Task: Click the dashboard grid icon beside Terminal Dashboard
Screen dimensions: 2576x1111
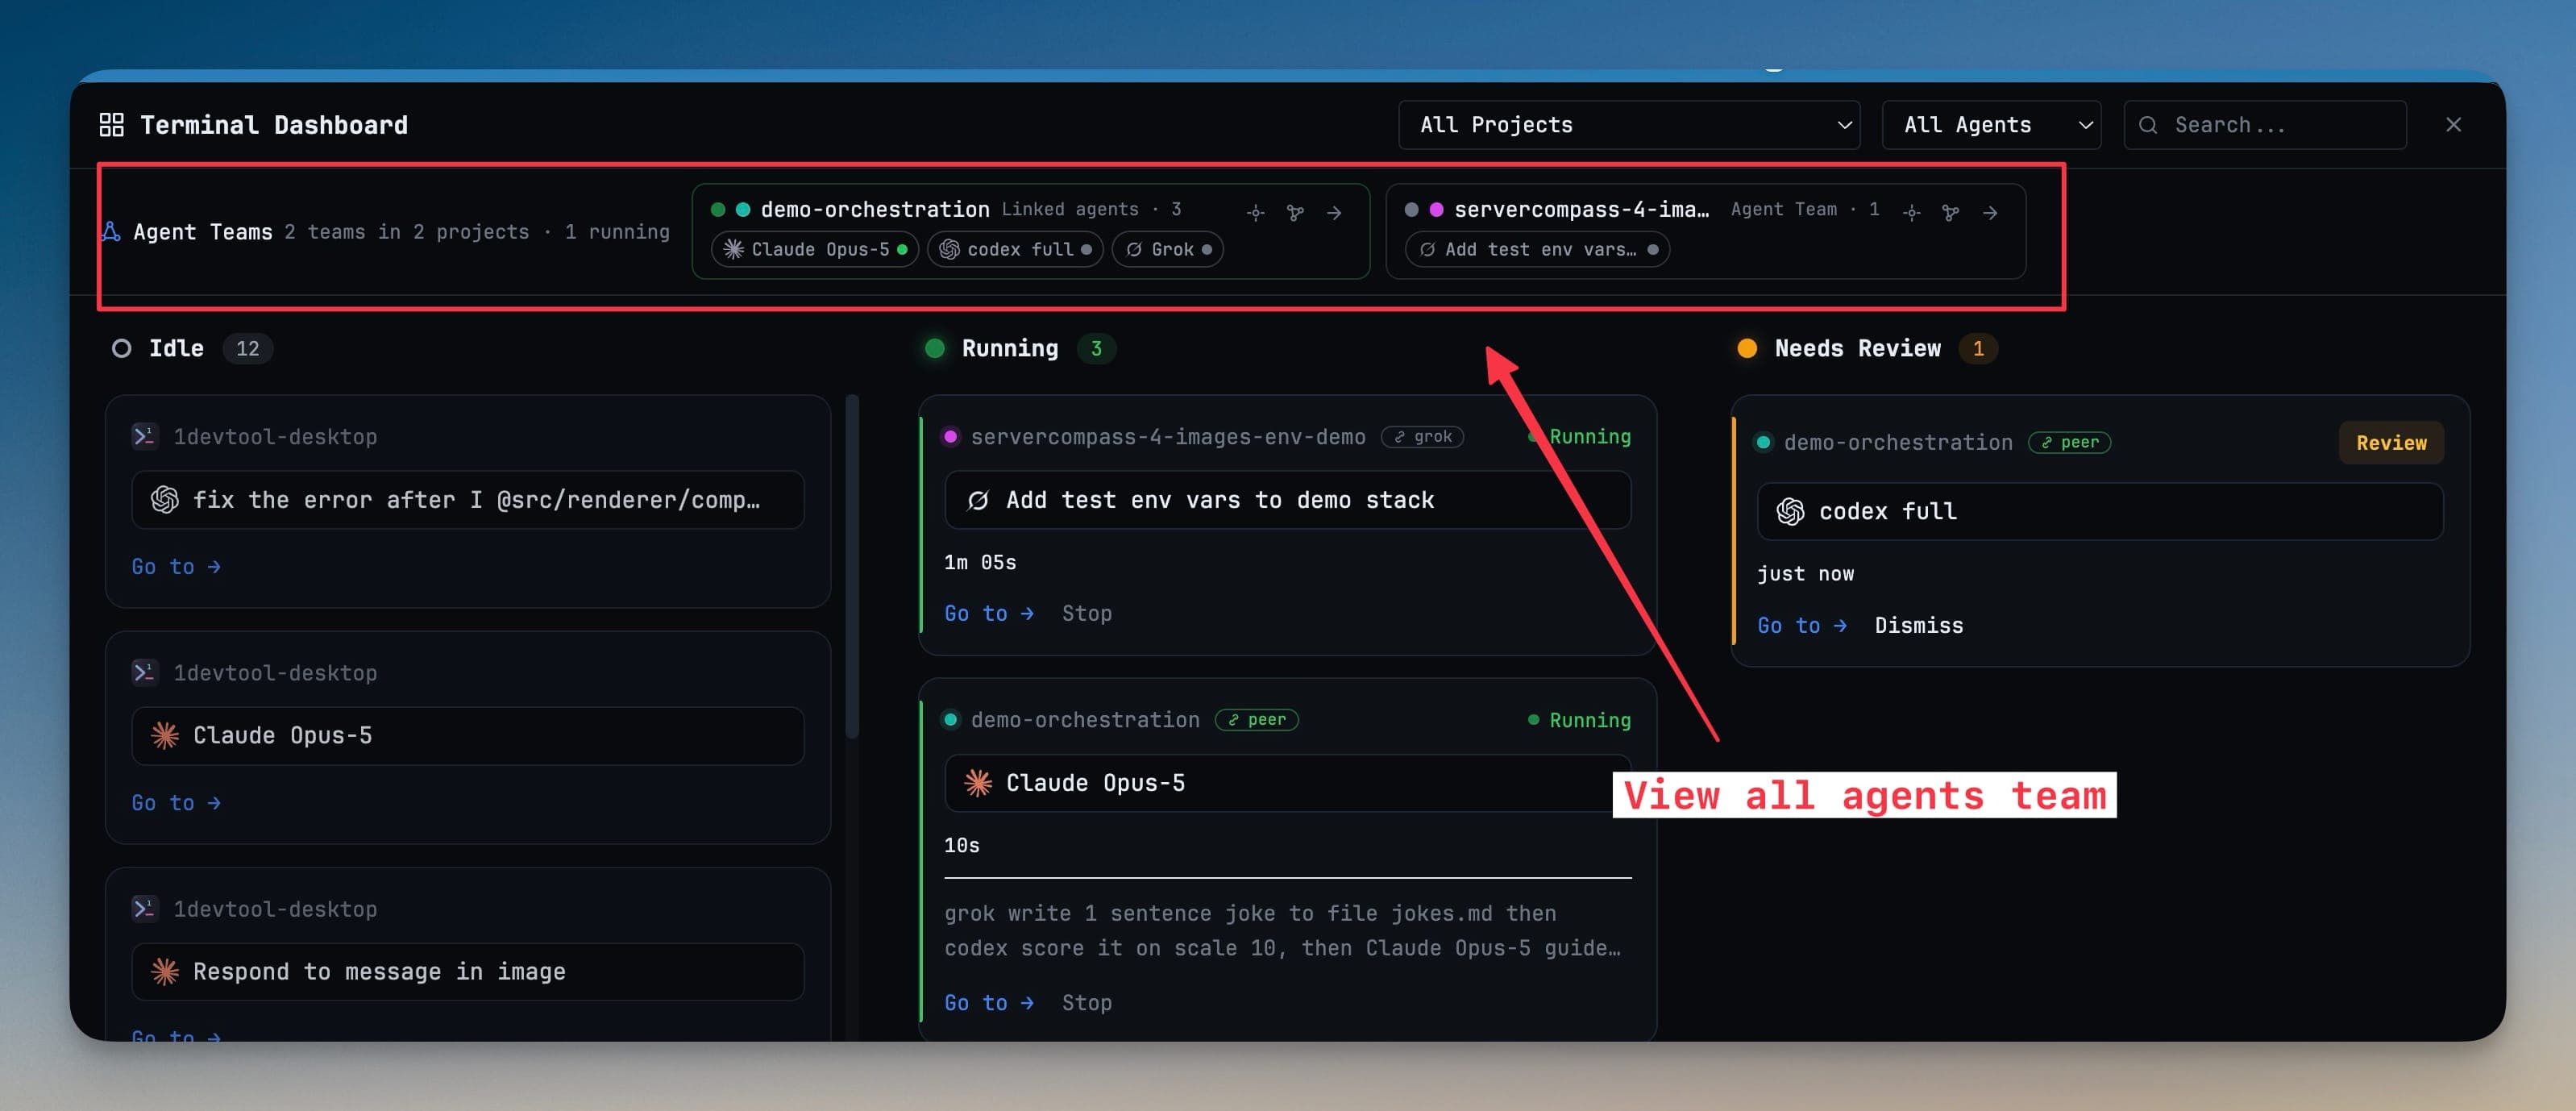Action: click(x=111, y=125)
